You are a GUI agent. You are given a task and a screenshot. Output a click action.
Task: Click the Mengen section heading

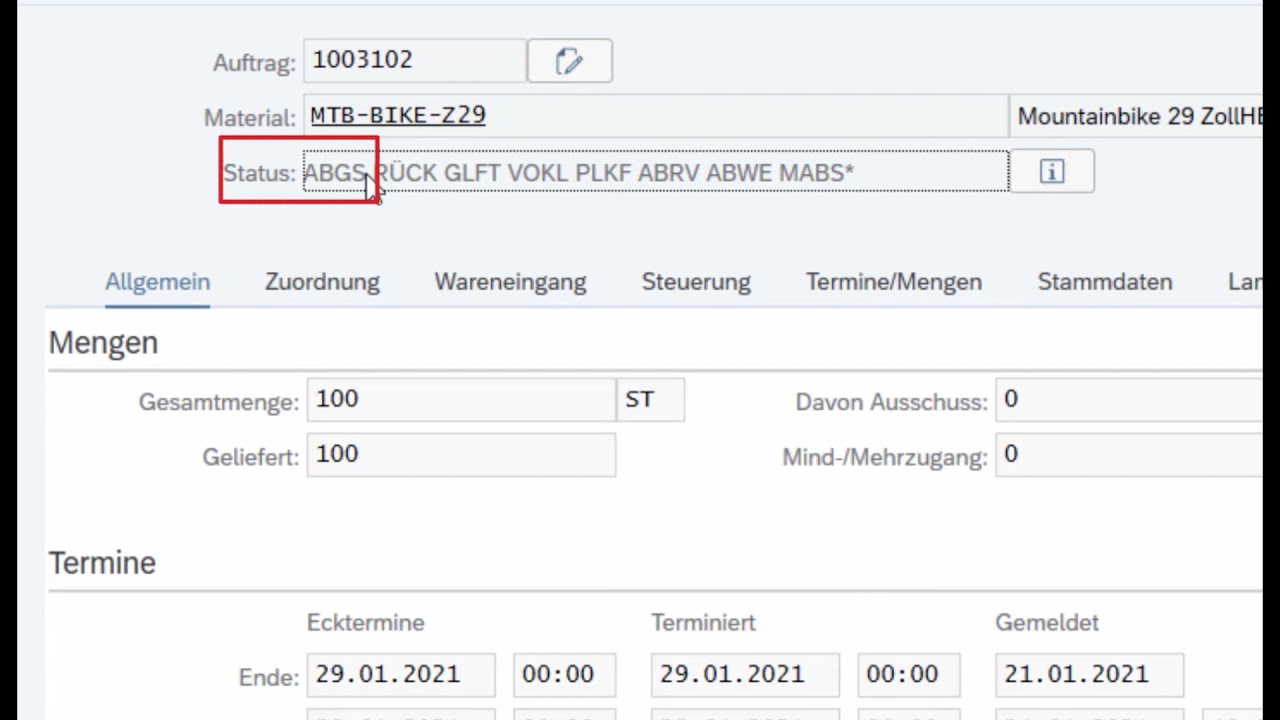pos(103,343)
